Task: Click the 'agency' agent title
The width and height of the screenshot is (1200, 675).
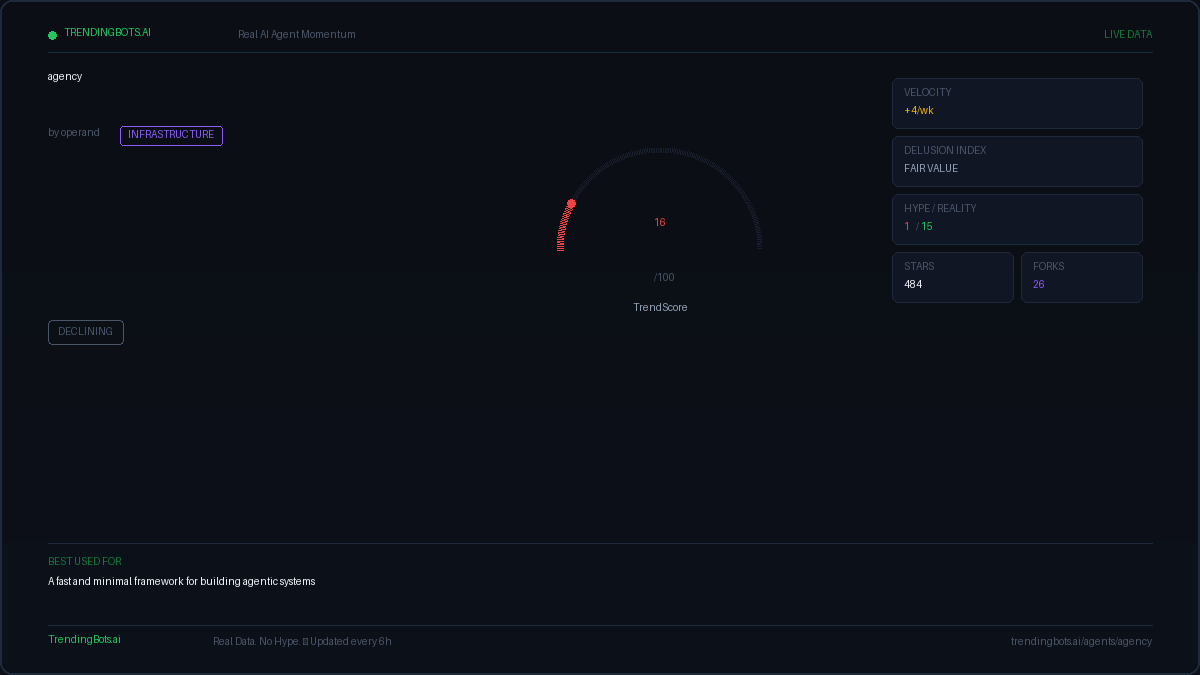Action: pyautogui.click(x=65, y=77)
